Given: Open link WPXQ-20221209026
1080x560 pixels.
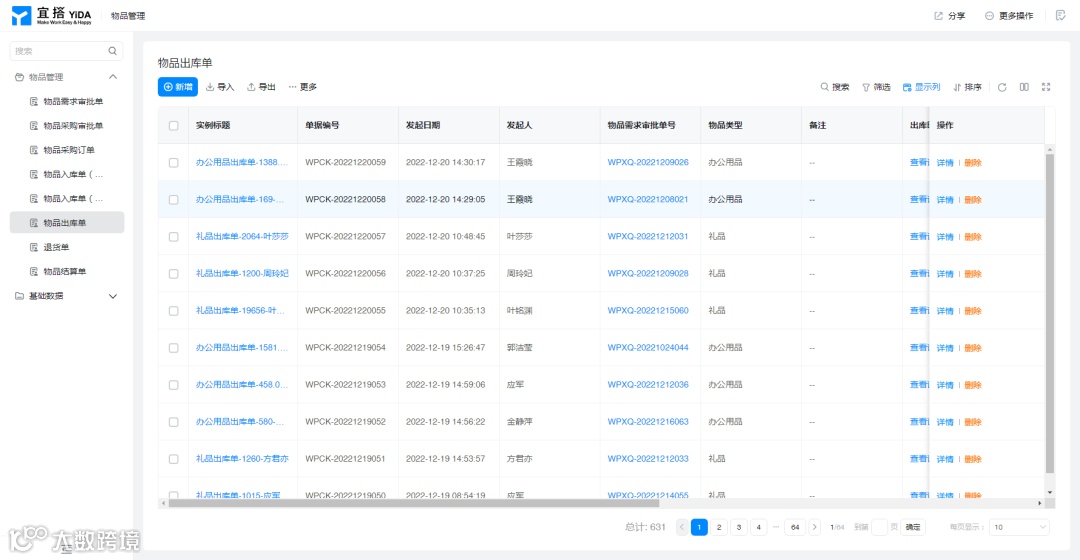Looking at the screenshot, I should pos(647,163).
